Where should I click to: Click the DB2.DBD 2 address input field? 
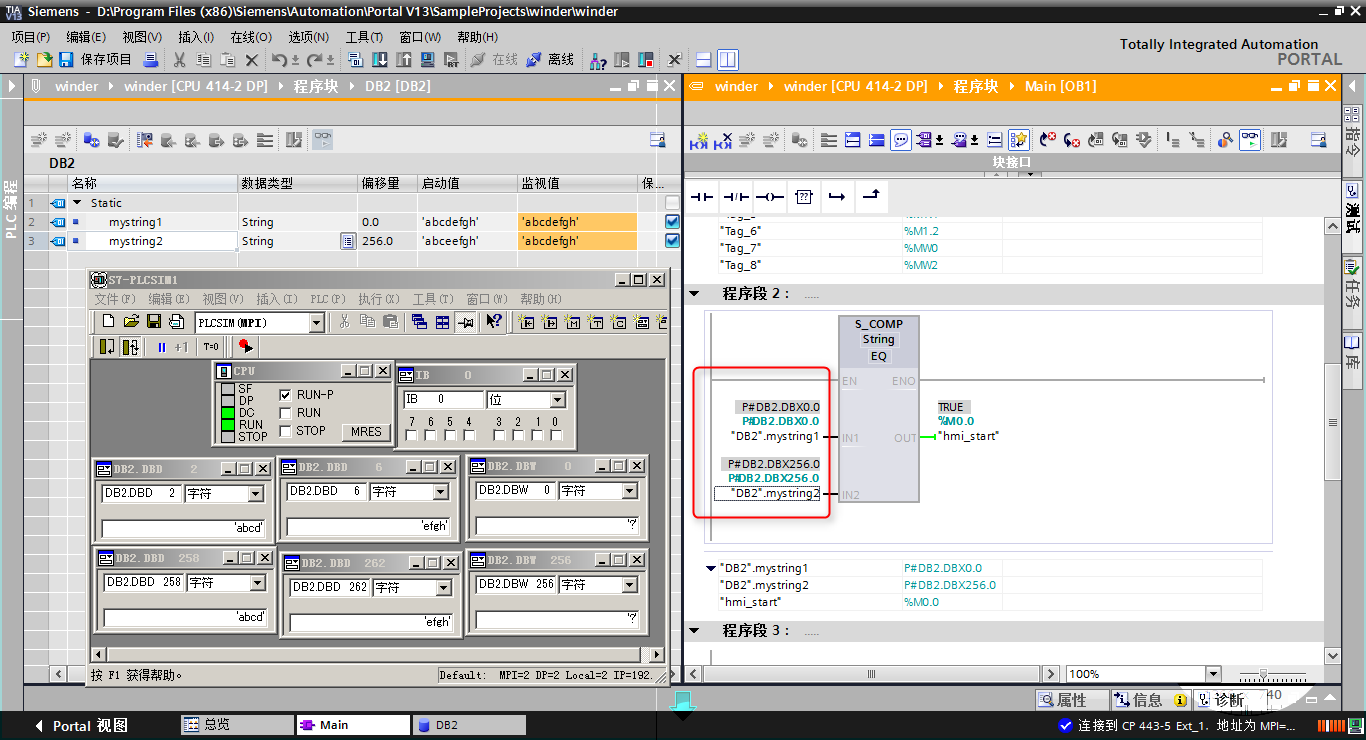(x=142, y=493)
